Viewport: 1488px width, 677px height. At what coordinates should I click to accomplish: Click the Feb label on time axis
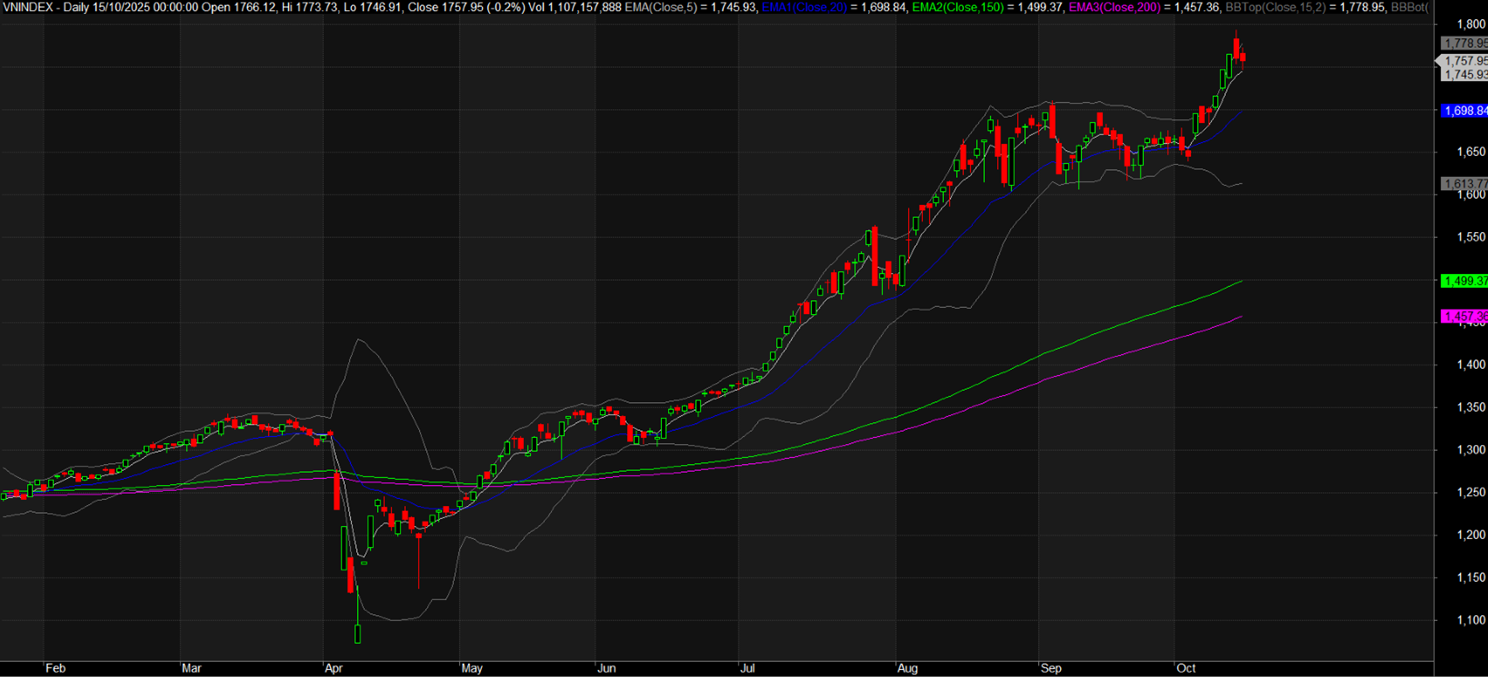[x=58, y=667]
